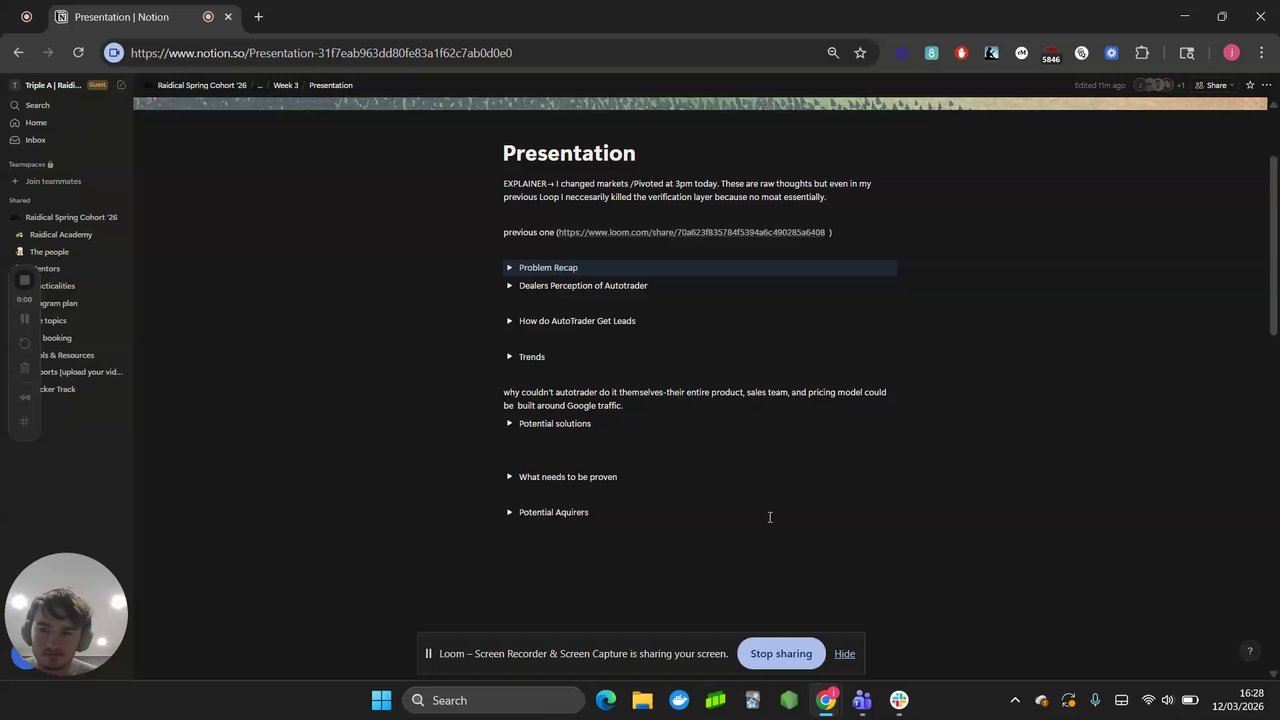Click Stop sharing button
This screenshot has height=720, width=1280.
pyautogui.click(x=781, y=654)
